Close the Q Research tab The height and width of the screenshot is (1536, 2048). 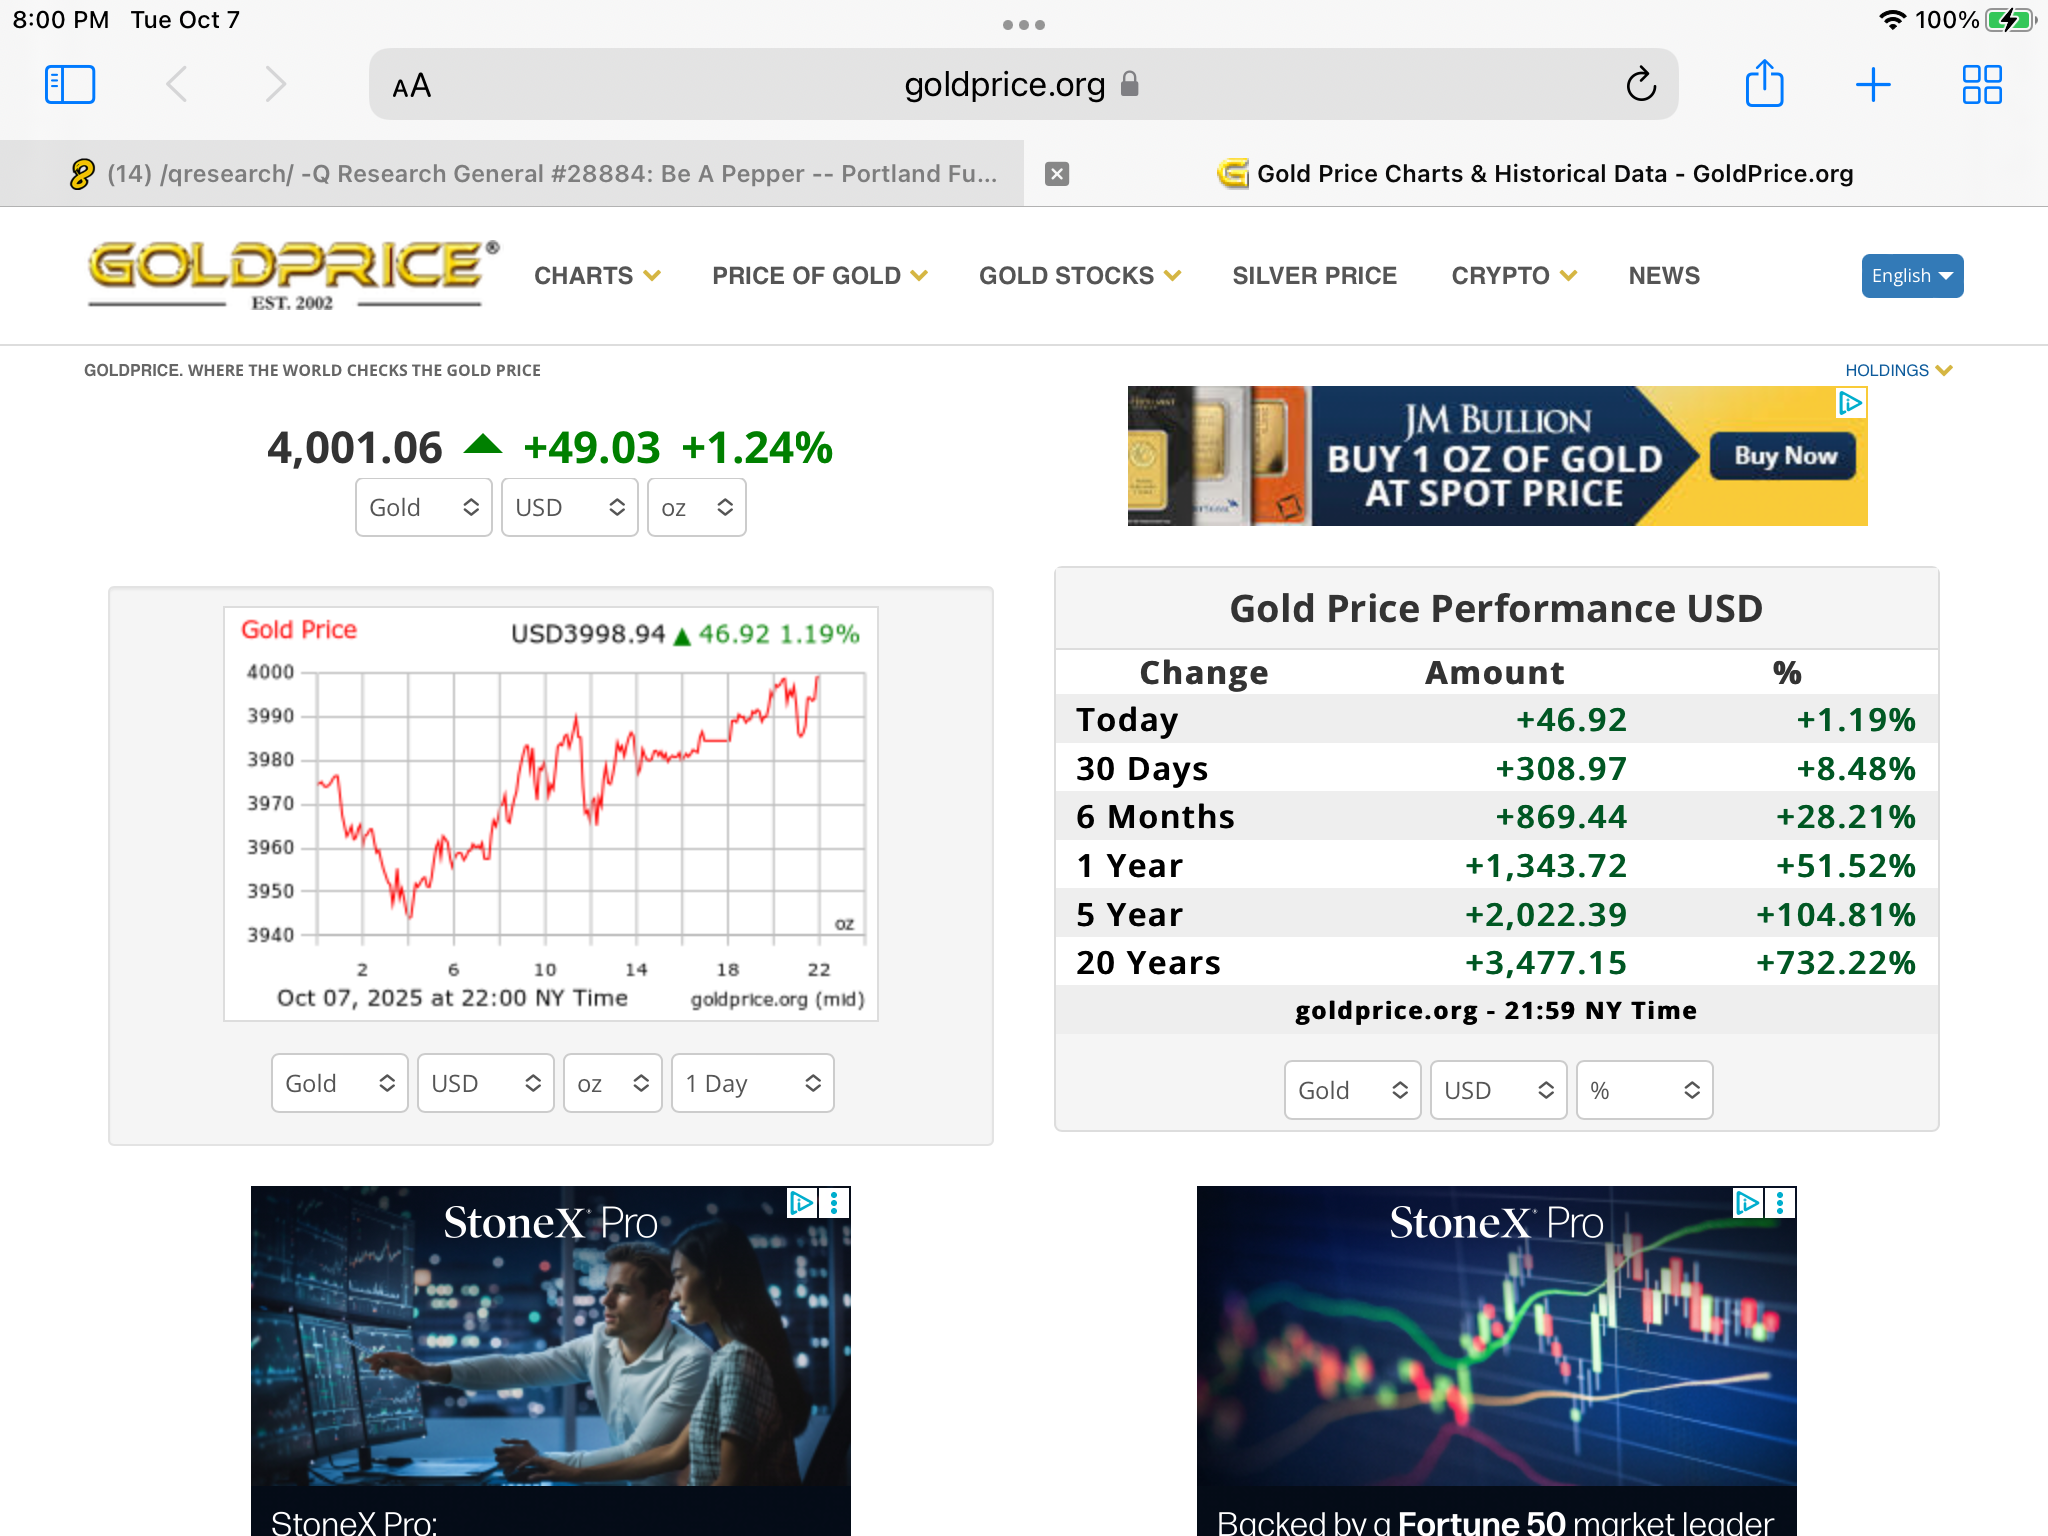point(1056,174)
